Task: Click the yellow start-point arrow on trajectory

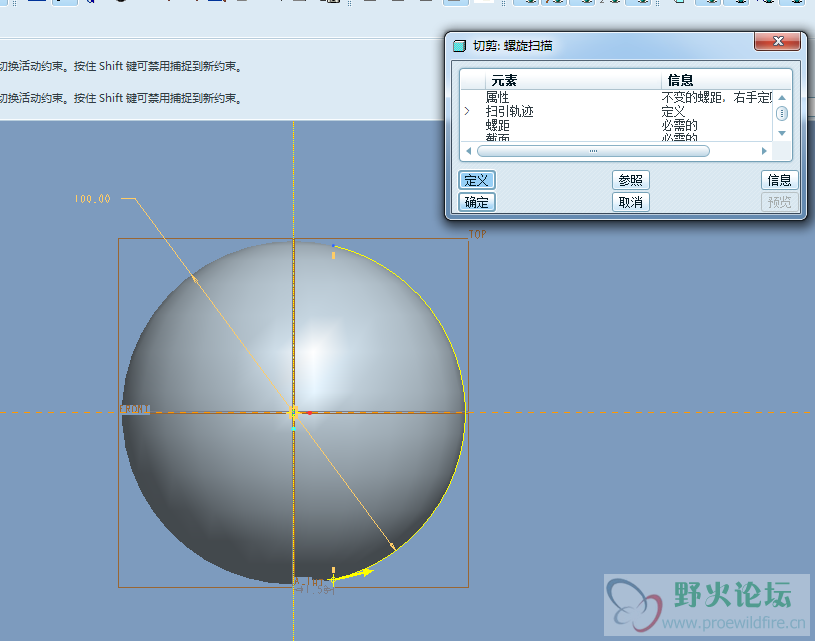Action: click(353, 574)
